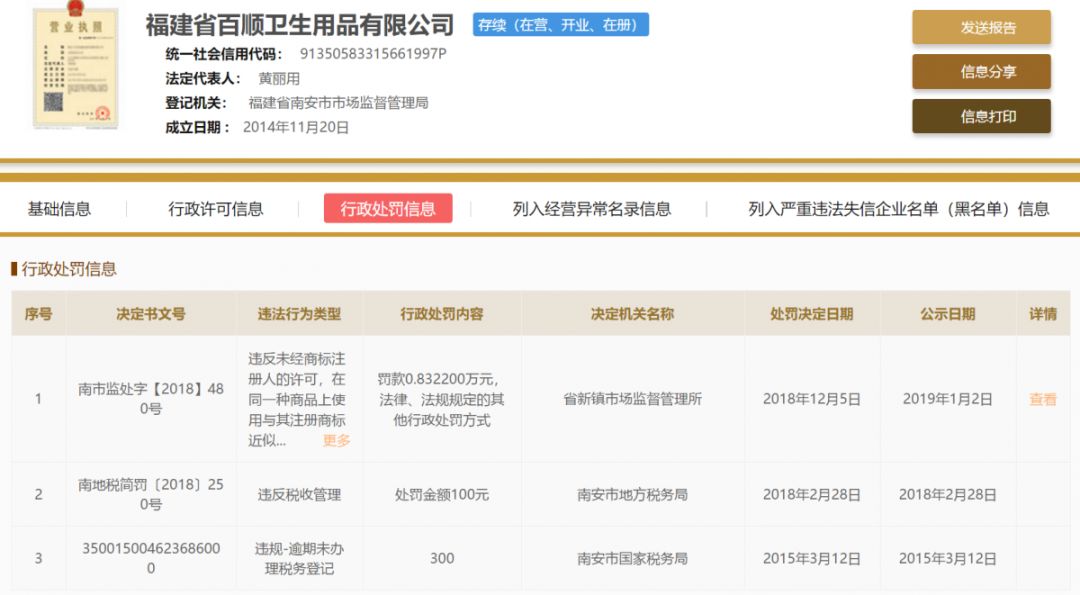Click the 决定书文号 column header

(x=151, y=314)
